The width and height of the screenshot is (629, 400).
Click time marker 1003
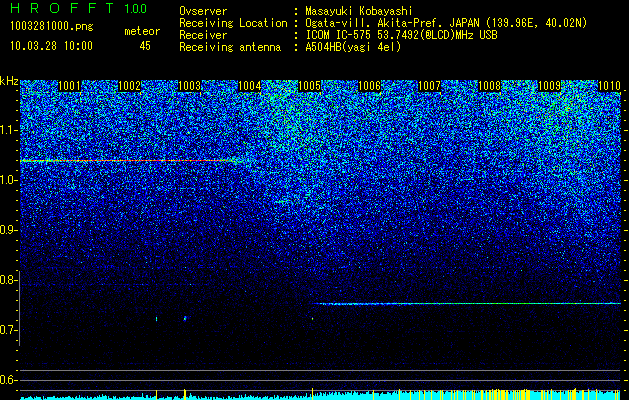coord(189,86)
